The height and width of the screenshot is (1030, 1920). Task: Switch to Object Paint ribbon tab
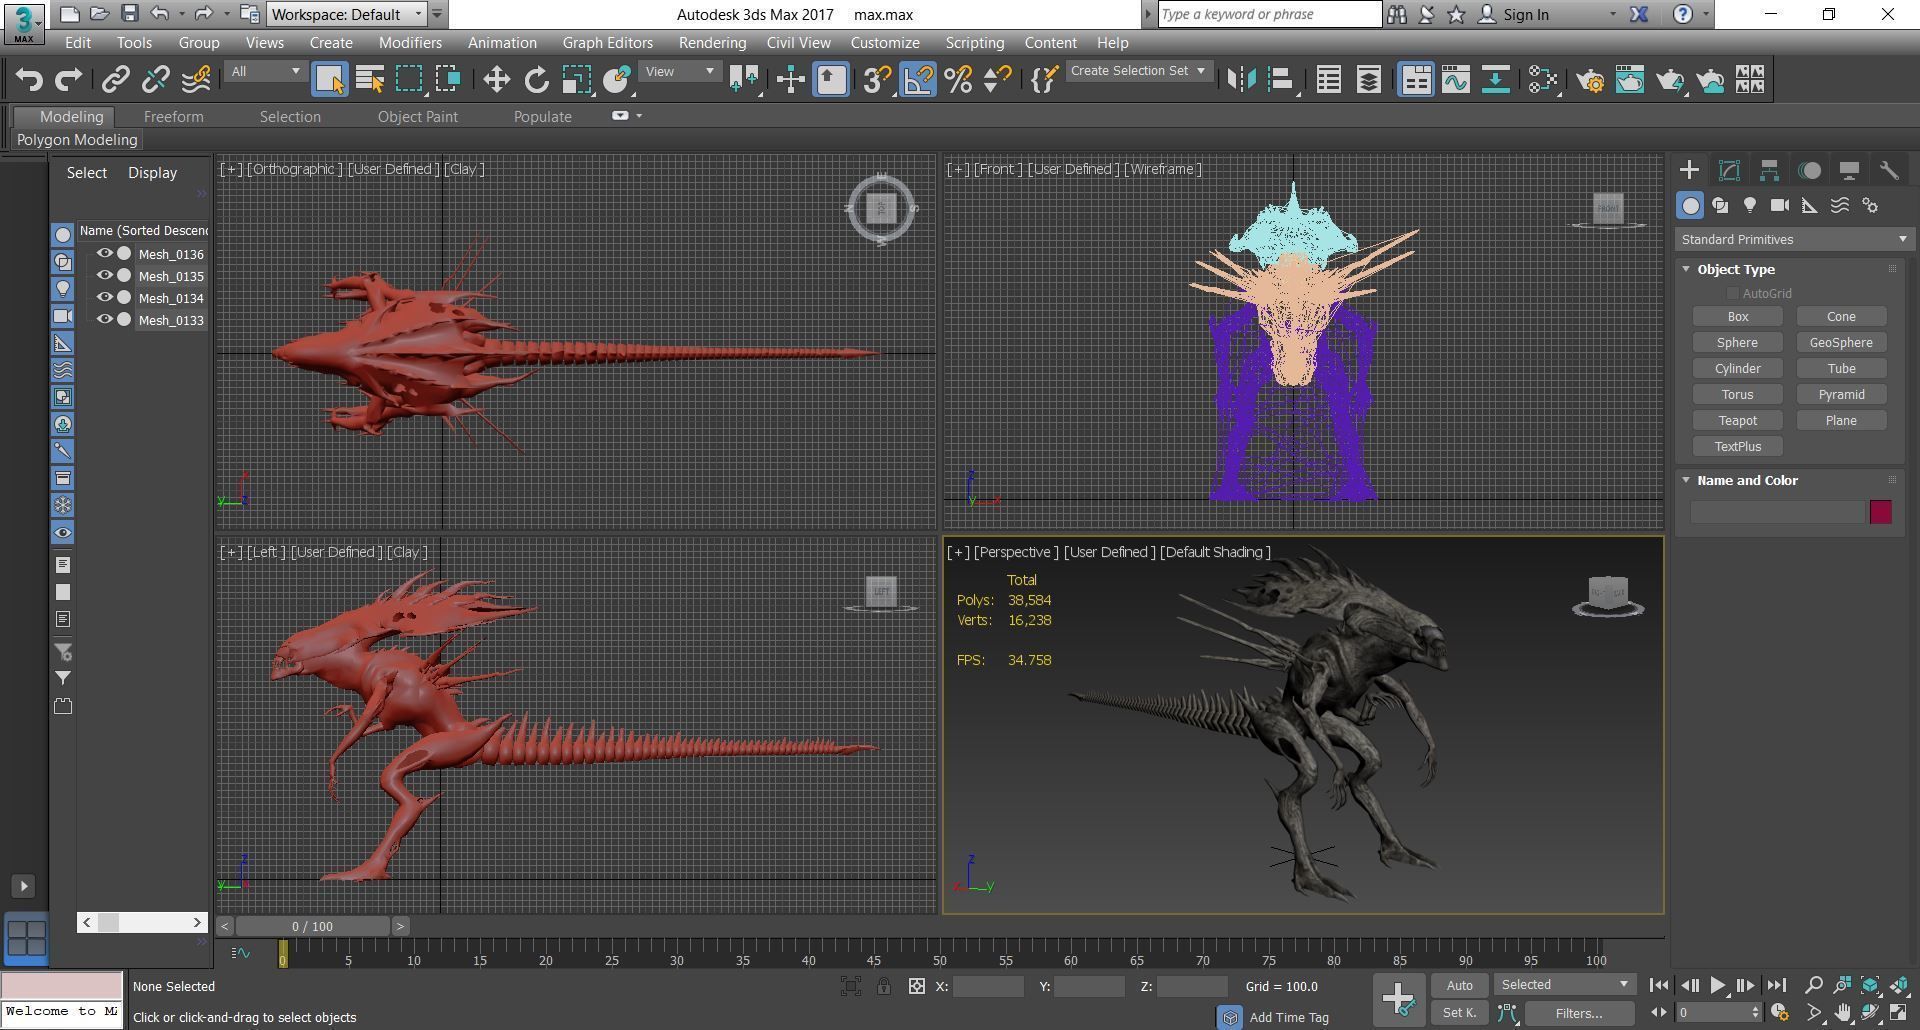[417, 117]
